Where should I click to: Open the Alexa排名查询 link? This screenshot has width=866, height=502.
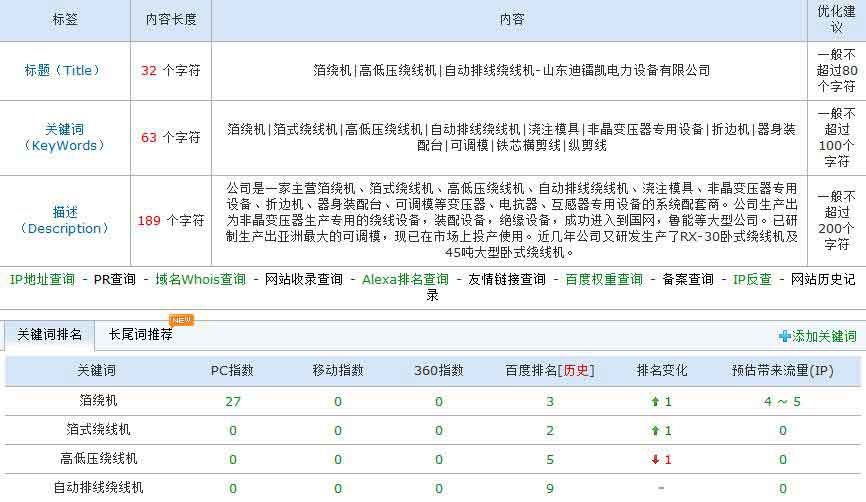tap(405, 279)
